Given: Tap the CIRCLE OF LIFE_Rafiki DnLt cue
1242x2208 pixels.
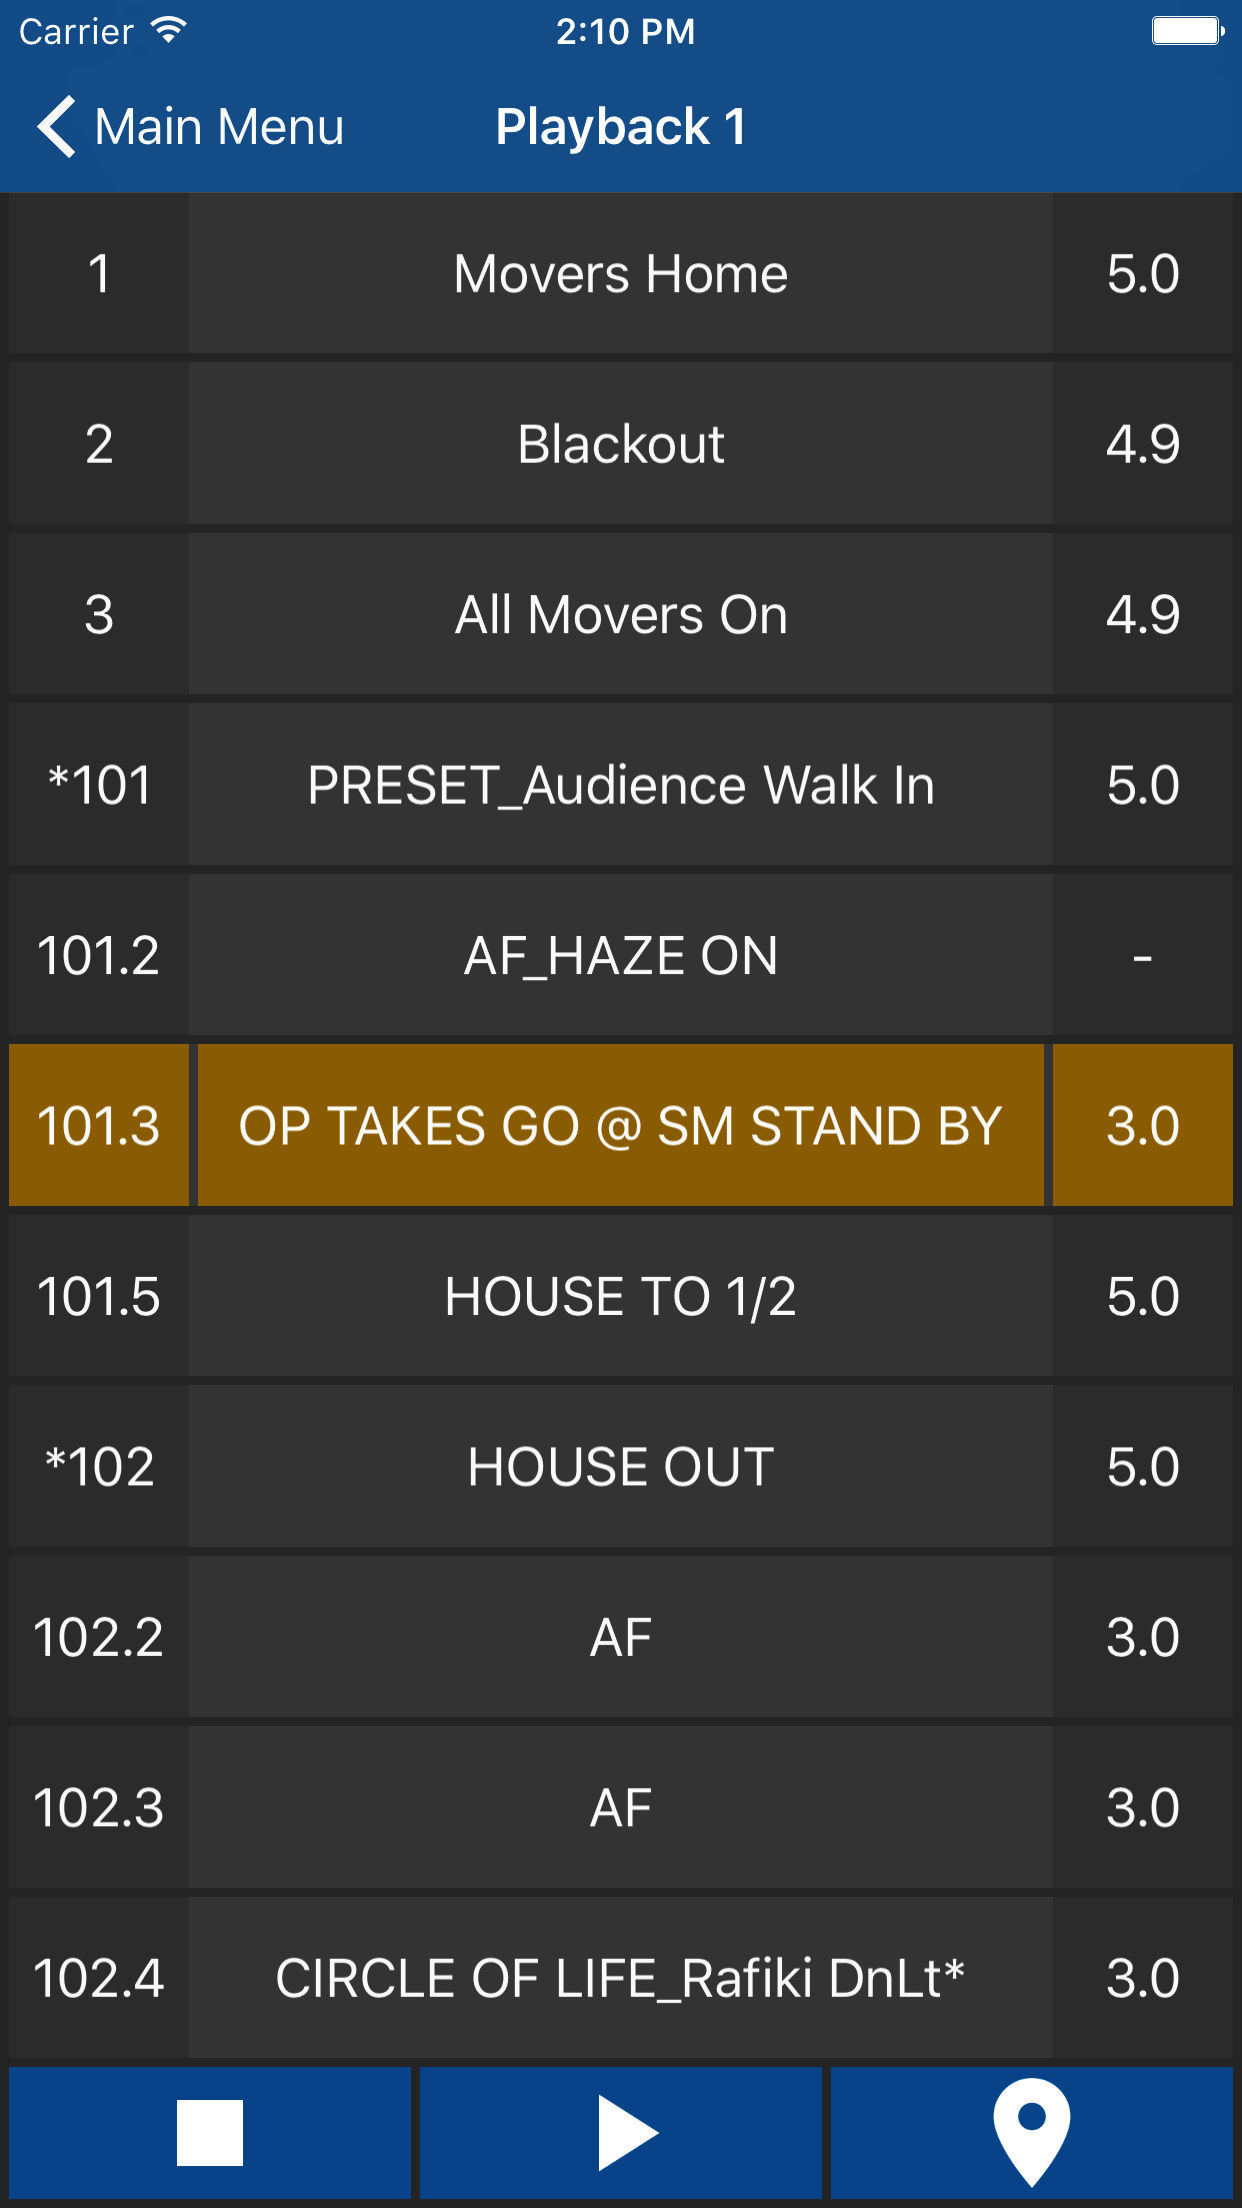Looking at the screenshot, I should (x=620, y=1978).
